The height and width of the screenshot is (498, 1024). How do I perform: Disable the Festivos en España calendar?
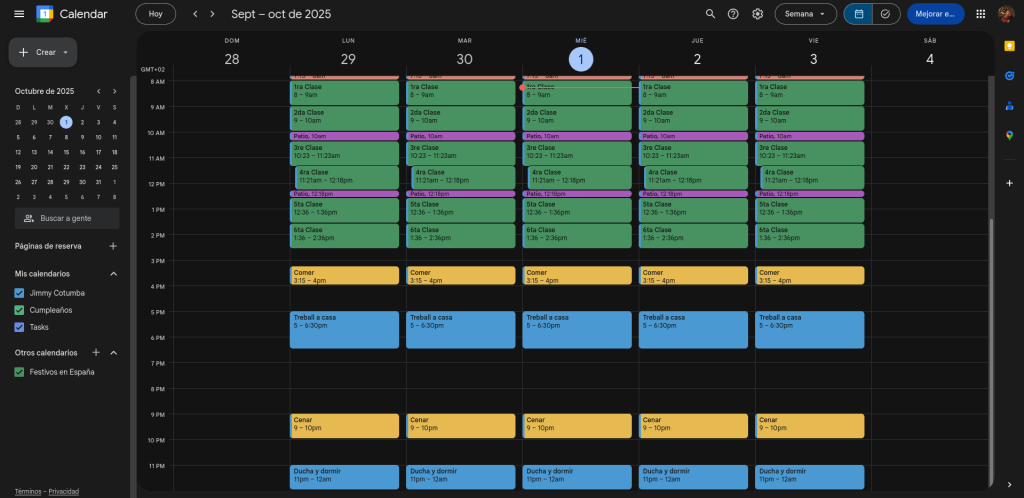[19, 372]
